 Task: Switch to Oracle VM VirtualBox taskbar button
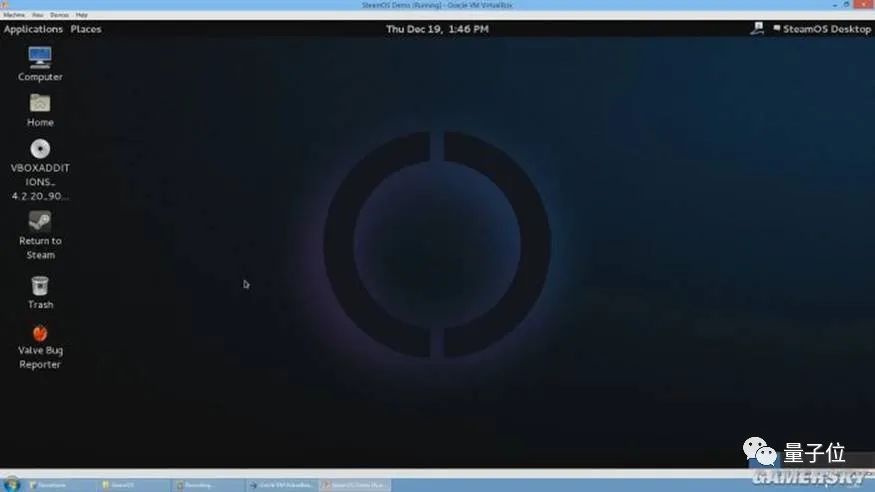click(x=281, y=485)
